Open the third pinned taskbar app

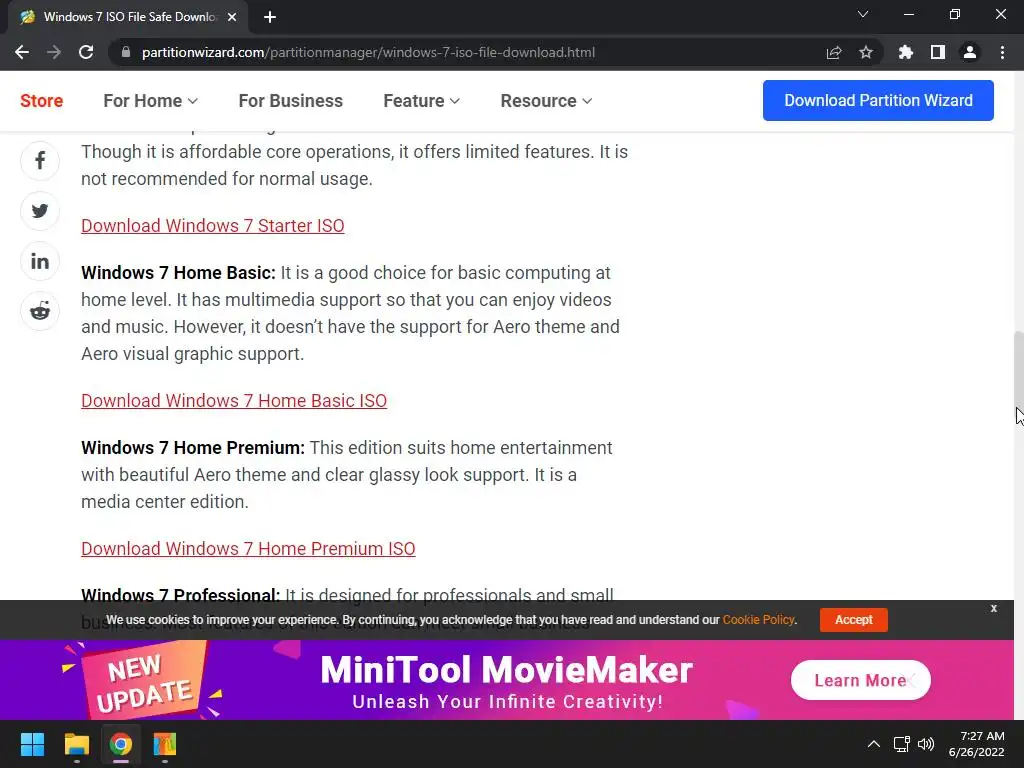pyautogui.click(x=165, y=744)
